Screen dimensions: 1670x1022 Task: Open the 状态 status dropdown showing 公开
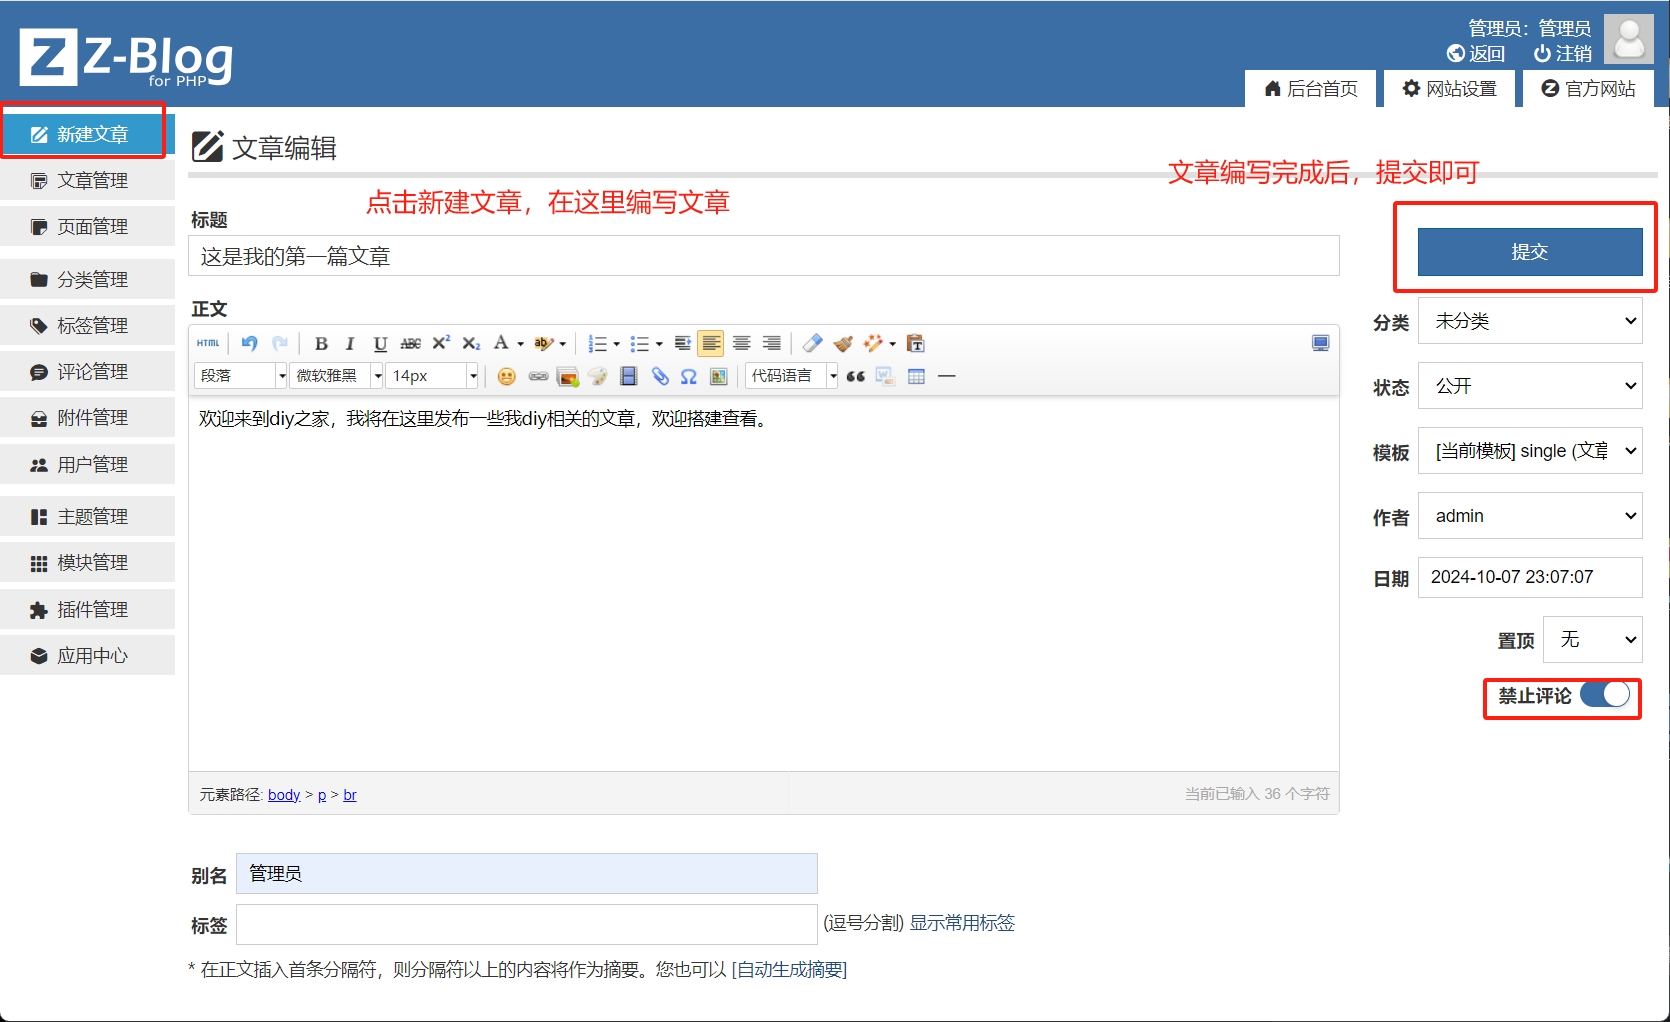click(1529, 385)
